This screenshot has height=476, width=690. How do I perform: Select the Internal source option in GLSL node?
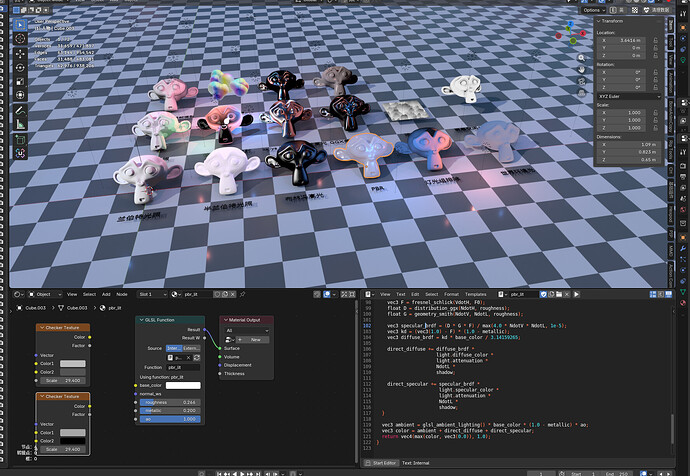174,348
